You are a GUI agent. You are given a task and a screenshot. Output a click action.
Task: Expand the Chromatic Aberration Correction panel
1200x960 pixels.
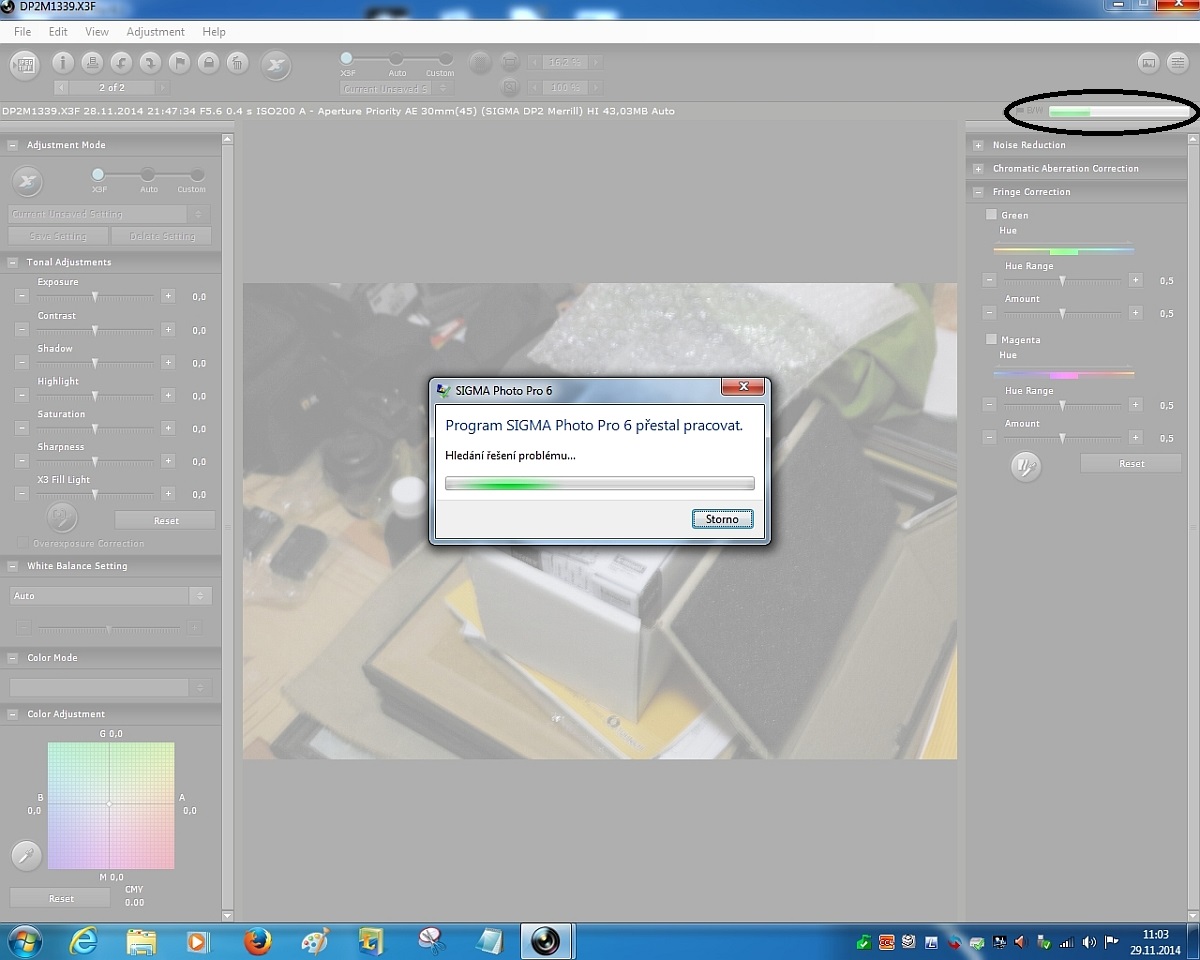click(x=978, y=169)
